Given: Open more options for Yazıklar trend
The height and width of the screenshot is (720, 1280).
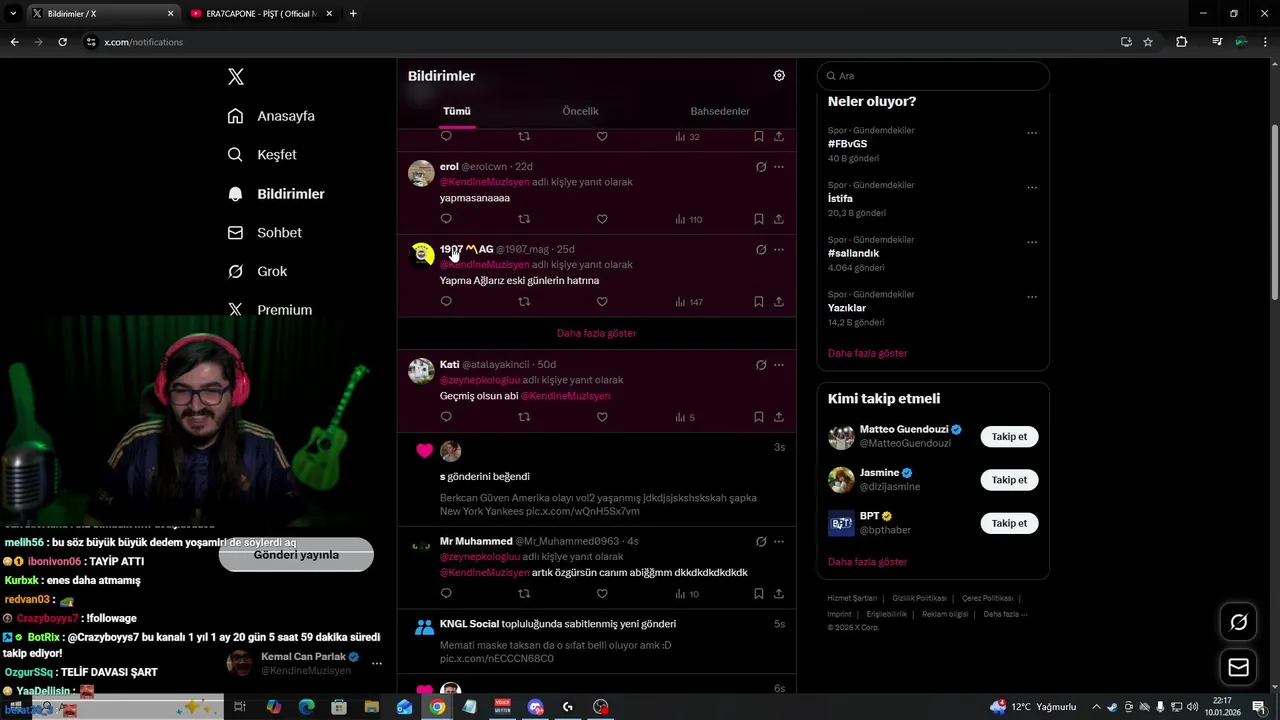Looking at the screenshot, I should [1032, 297].
